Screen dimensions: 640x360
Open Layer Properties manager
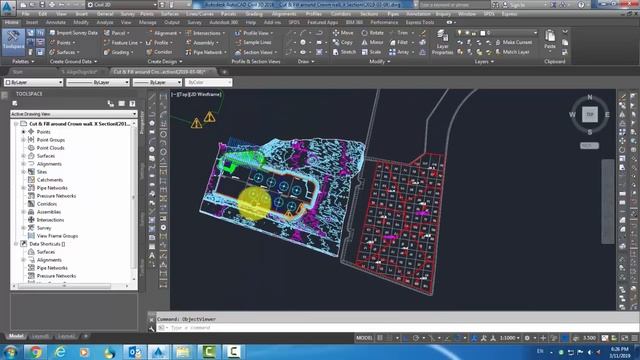click(x=442, y=42)
